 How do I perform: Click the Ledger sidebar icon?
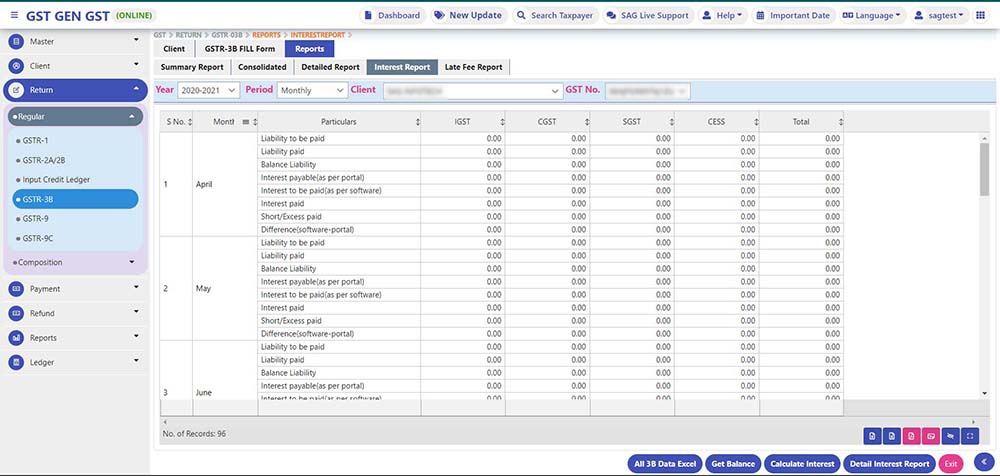pyautogui.click(x=17, y=362)
